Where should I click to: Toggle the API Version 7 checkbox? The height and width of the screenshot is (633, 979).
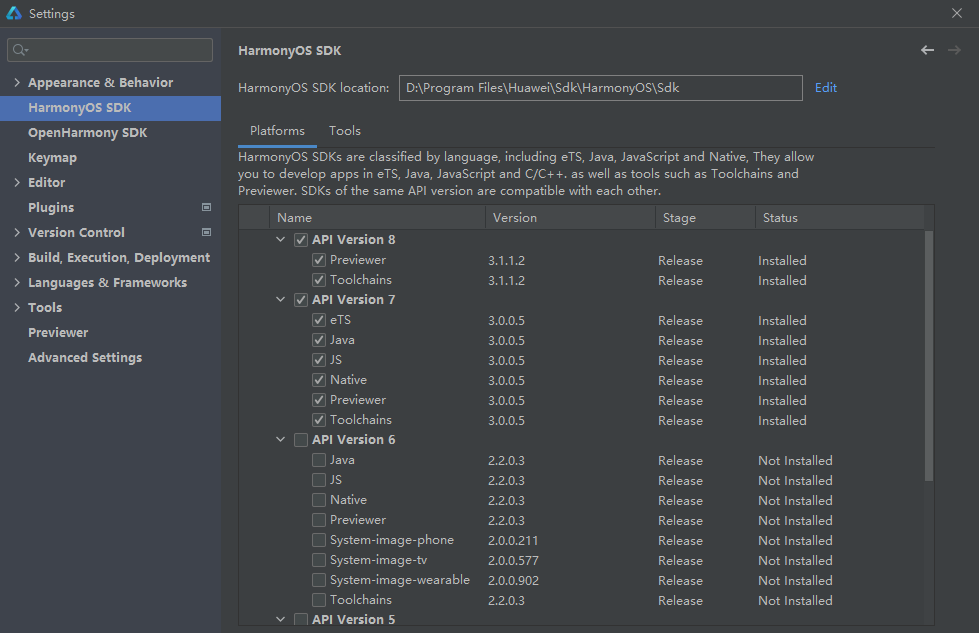pyautogui.click(x=301, y=300)
